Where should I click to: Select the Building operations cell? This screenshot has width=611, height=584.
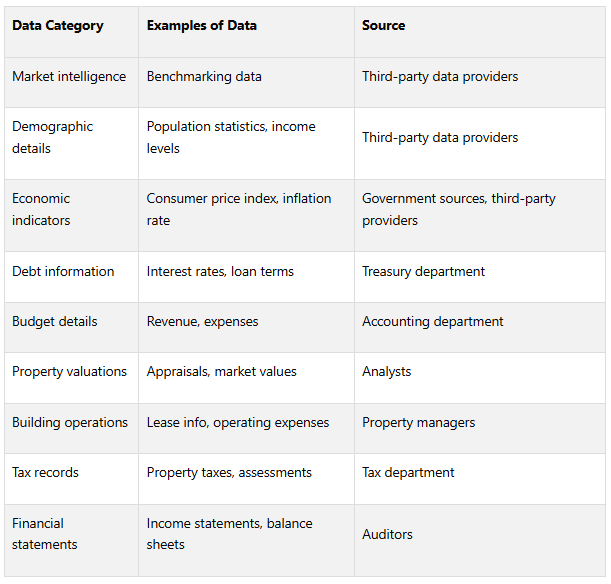(x=70, y=422)
